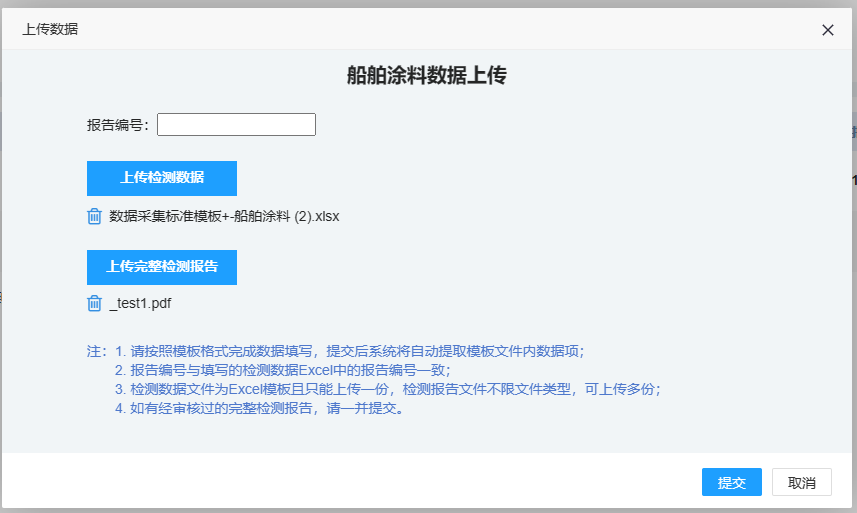The width and height of the screenshot is (857, 513).
Task: Click the 注: label before the notes
Action: [x=97, y=351]
